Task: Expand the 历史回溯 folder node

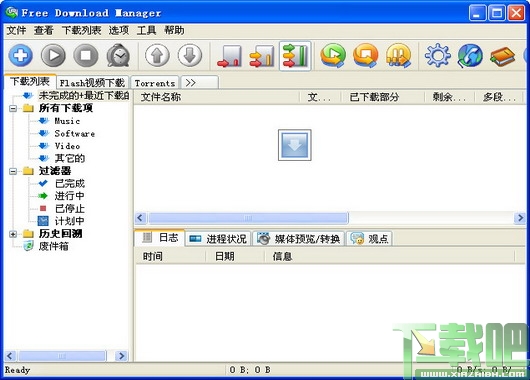Action: pyautogui.click(x=13, y=234)
